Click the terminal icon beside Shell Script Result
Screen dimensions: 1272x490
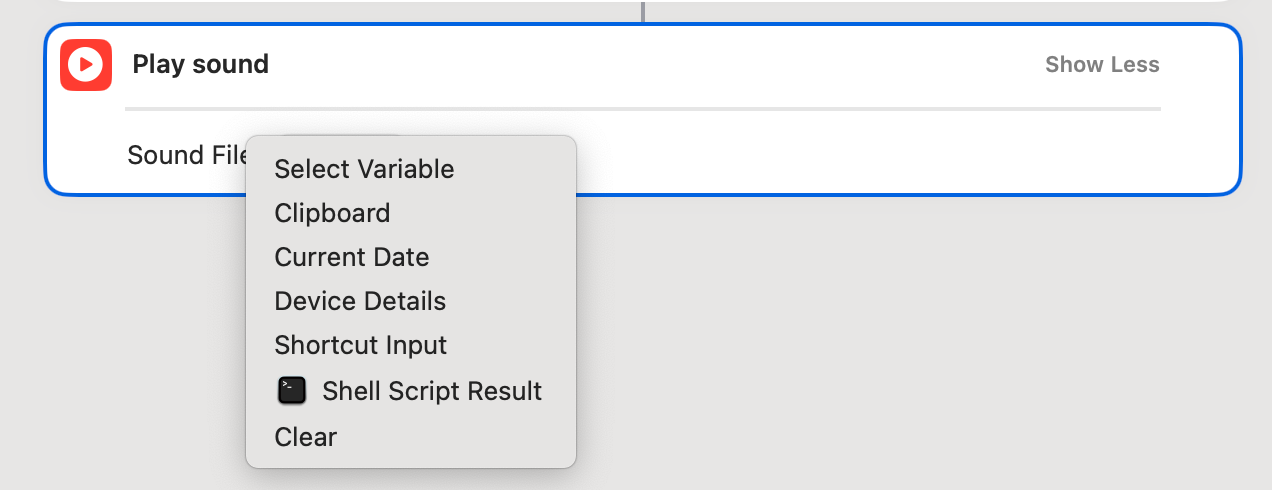pos(292,391)
